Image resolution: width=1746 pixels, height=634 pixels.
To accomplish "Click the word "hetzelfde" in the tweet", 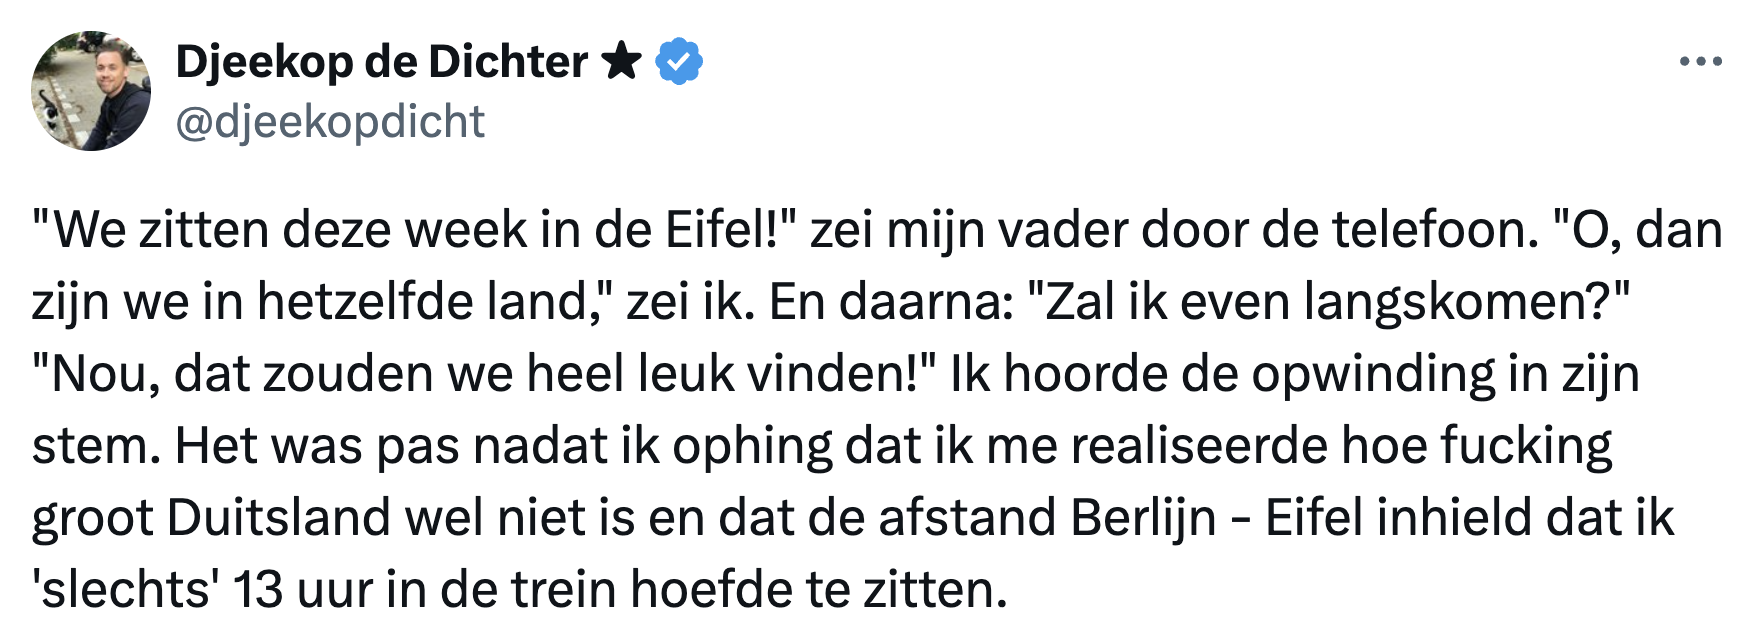I will click(365, 302).
